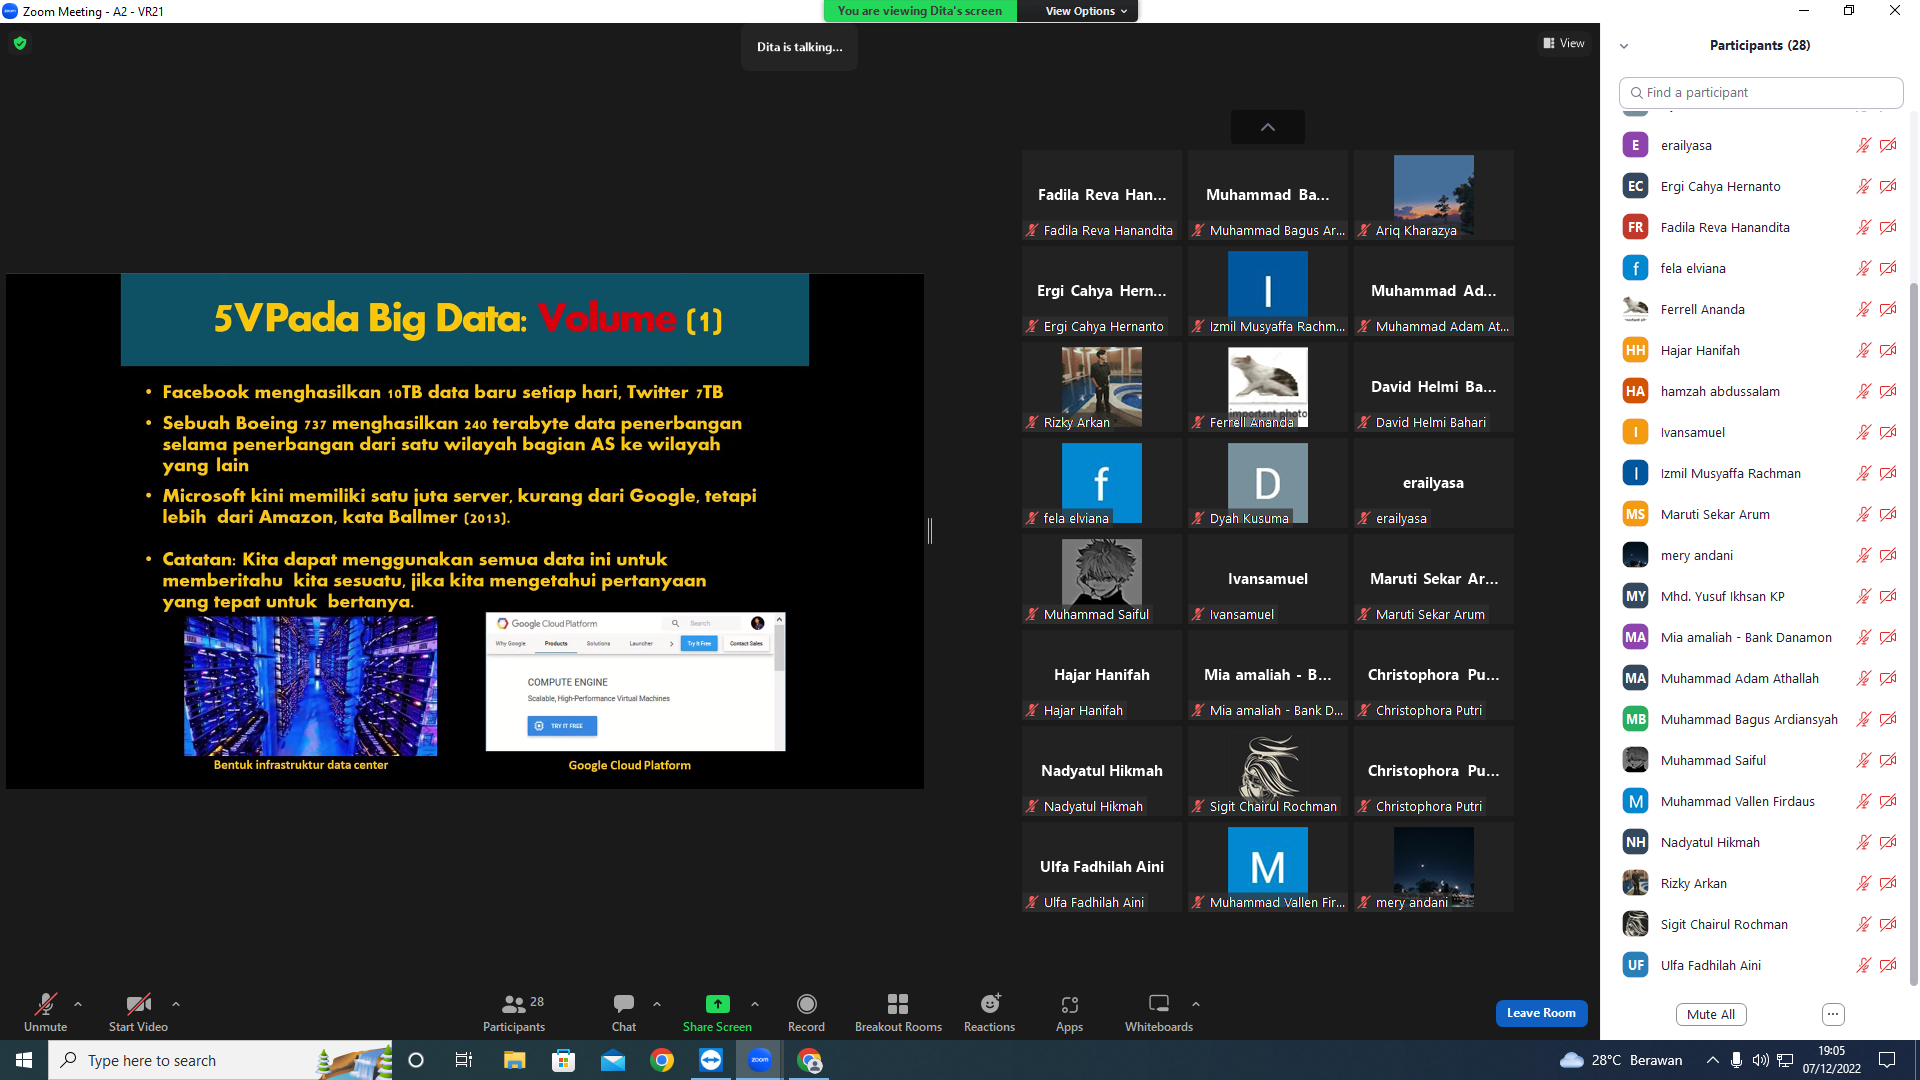Toggle mic mute for Maruti Sekar Arum
Viewport: 1920px width, 1080px height.
(x=1863, y=514)
